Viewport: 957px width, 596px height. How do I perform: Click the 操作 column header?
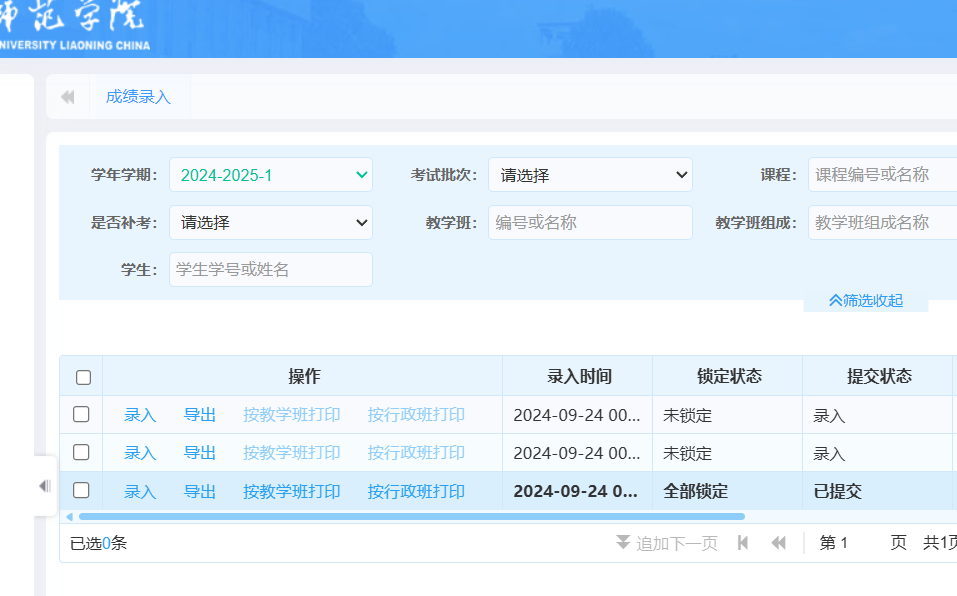click(x=303, y=376)
